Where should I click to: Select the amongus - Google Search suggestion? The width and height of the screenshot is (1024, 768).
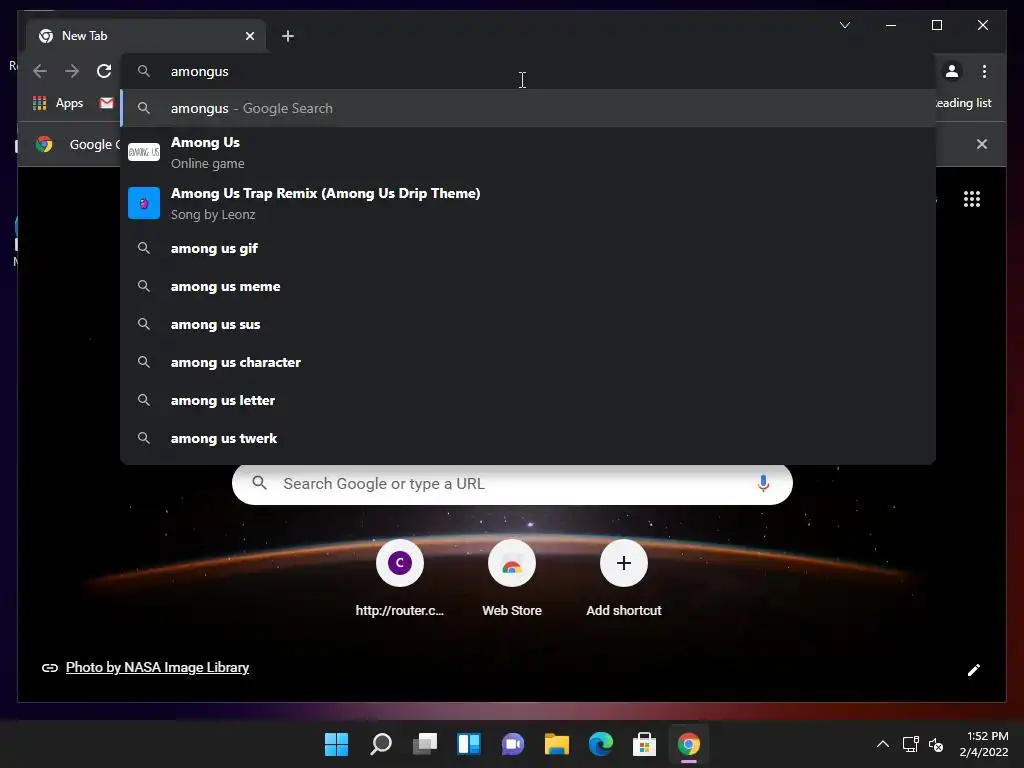(x=528, y=108)
